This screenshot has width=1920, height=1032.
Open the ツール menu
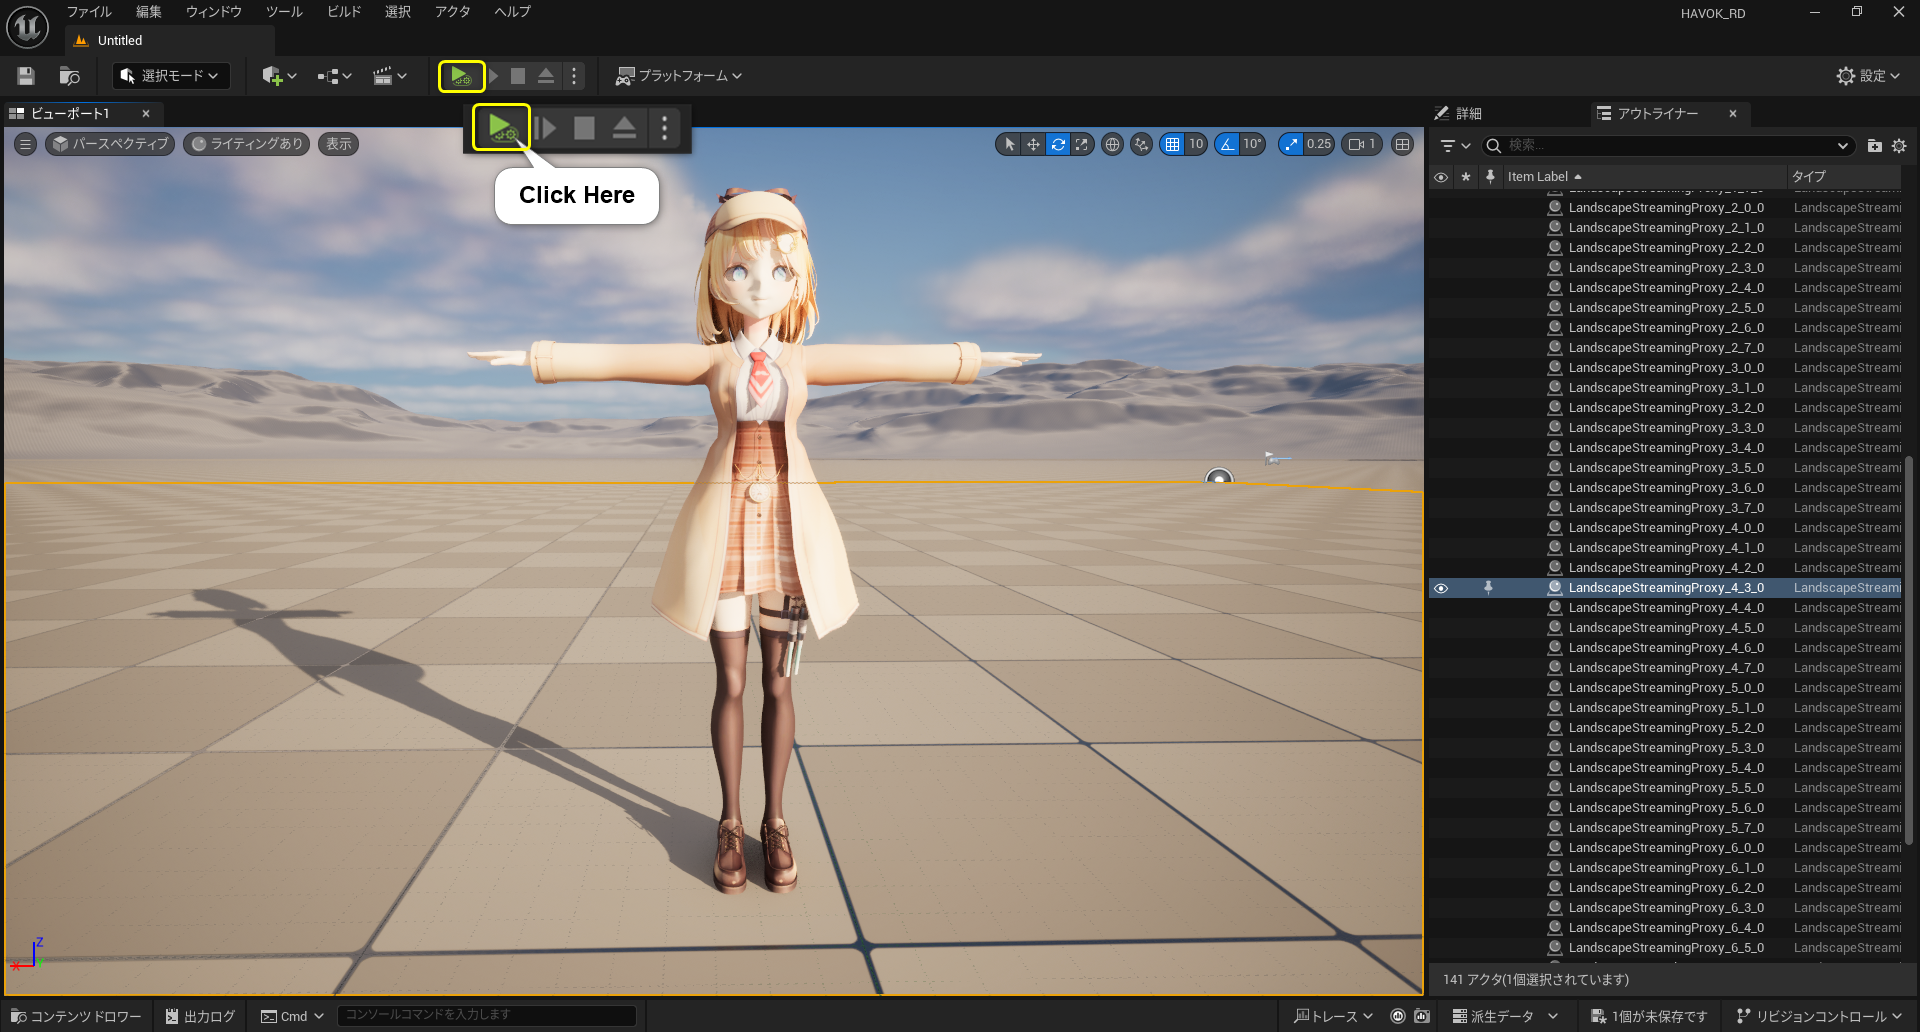coord(284,12)
